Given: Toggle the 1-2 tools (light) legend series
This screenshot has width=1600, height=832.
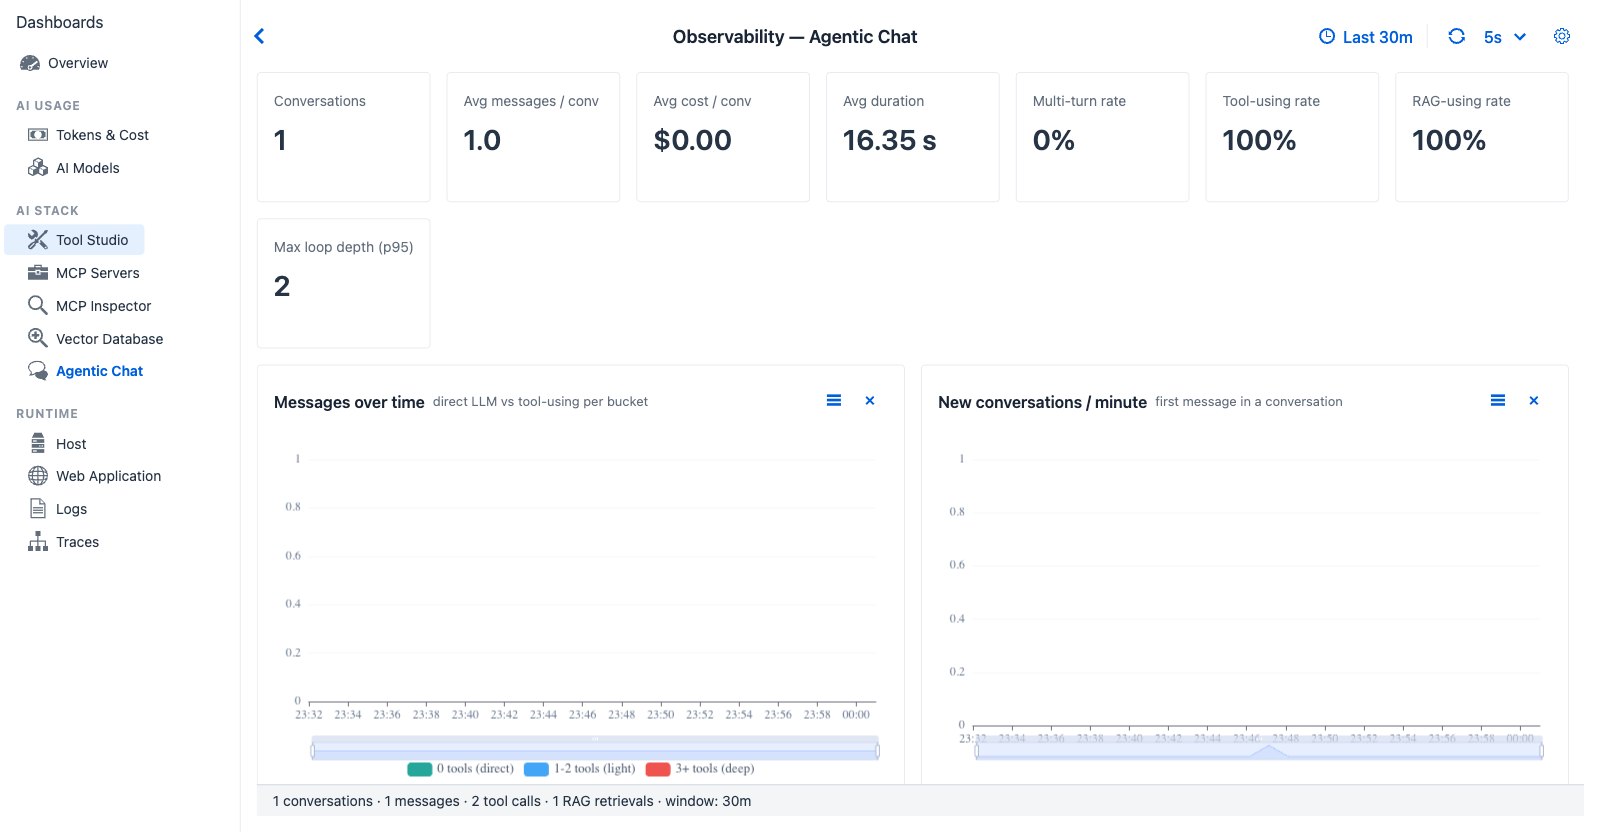Looking at the screenshot, I should tap(580, 769).
